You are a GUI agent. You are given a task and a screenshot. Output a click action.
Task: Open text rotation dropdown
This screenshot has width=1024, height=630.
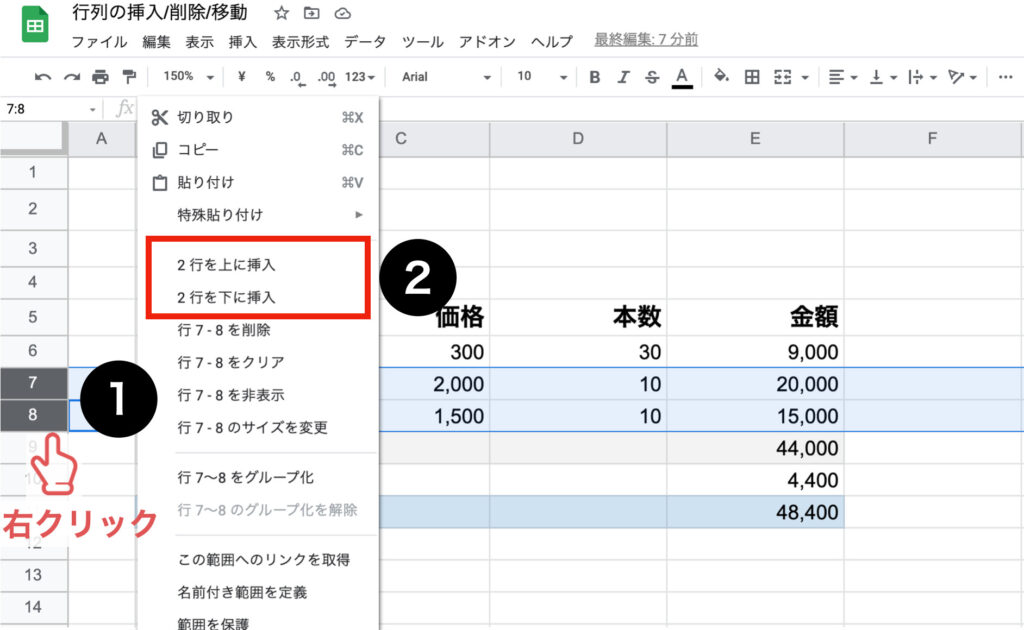962,77
